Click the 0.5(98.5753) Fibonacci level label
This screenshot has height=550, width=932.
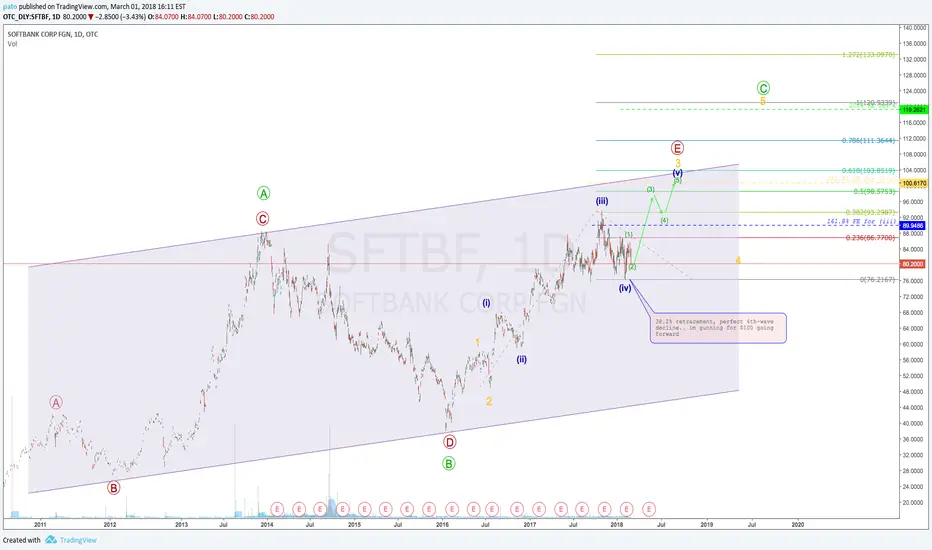[x=874, y=191]
